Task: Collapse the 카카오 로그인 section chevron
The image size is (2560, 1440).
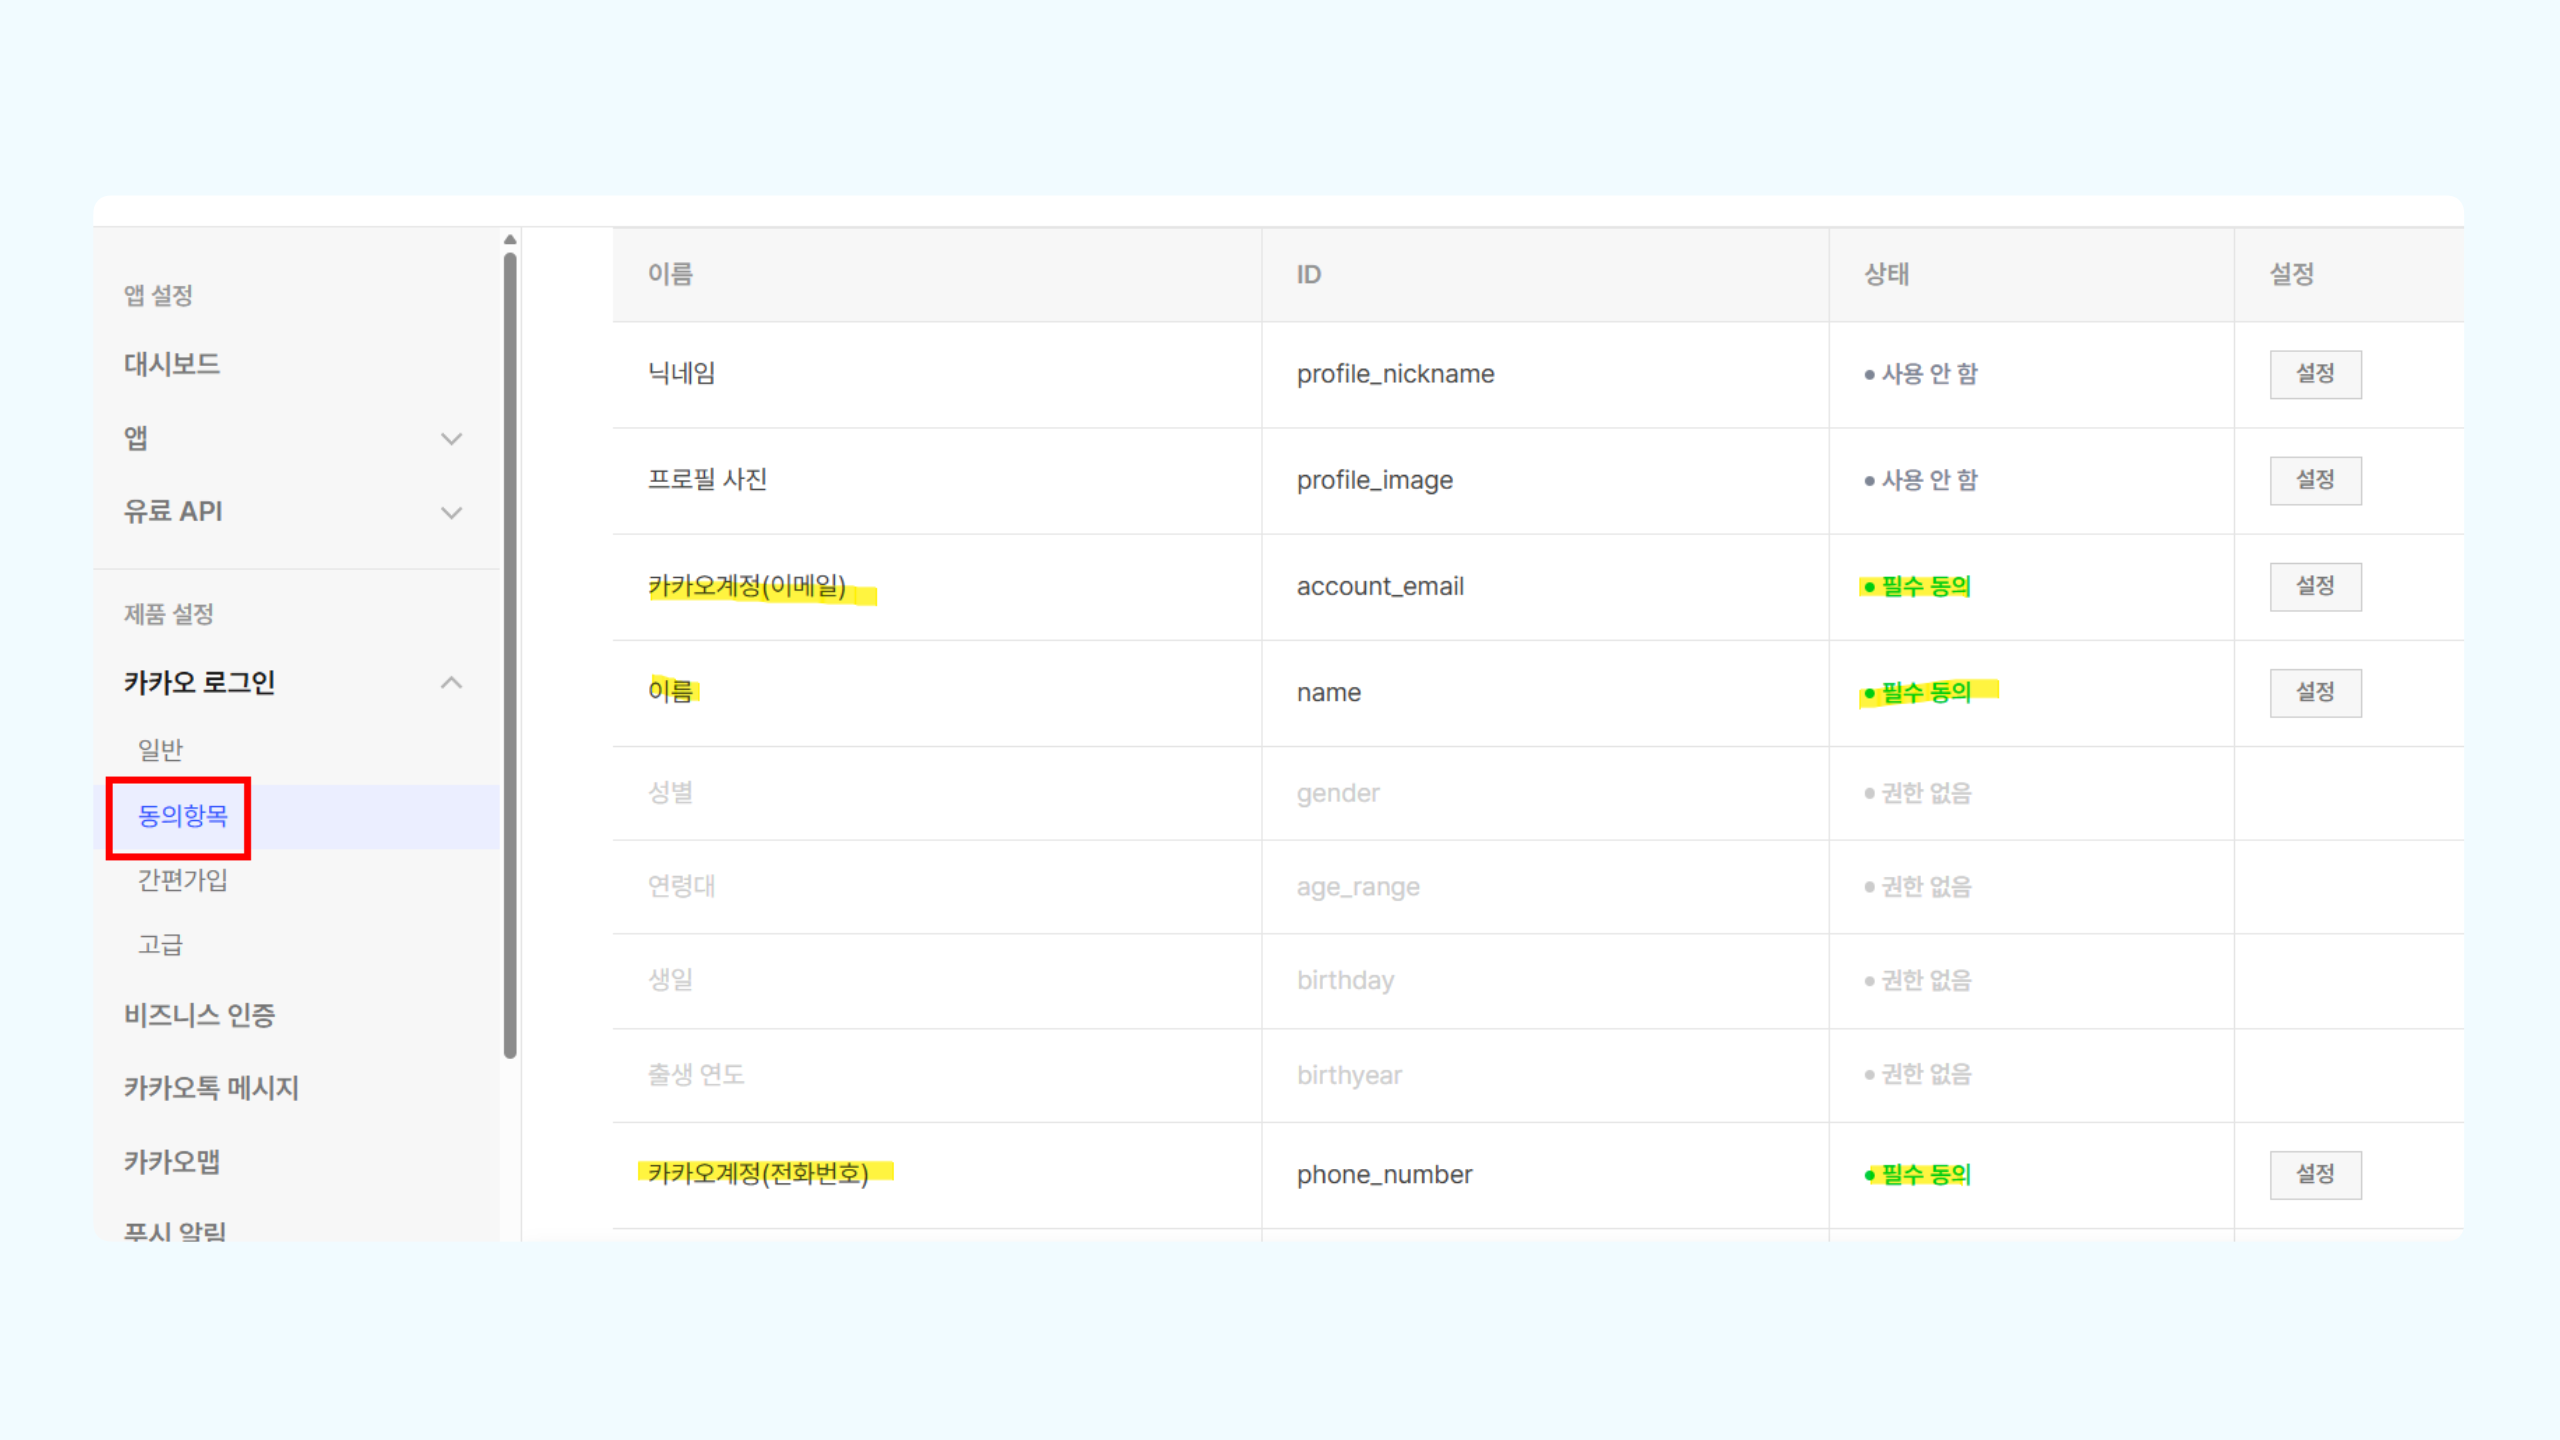Action: click(x=452, y=683)
